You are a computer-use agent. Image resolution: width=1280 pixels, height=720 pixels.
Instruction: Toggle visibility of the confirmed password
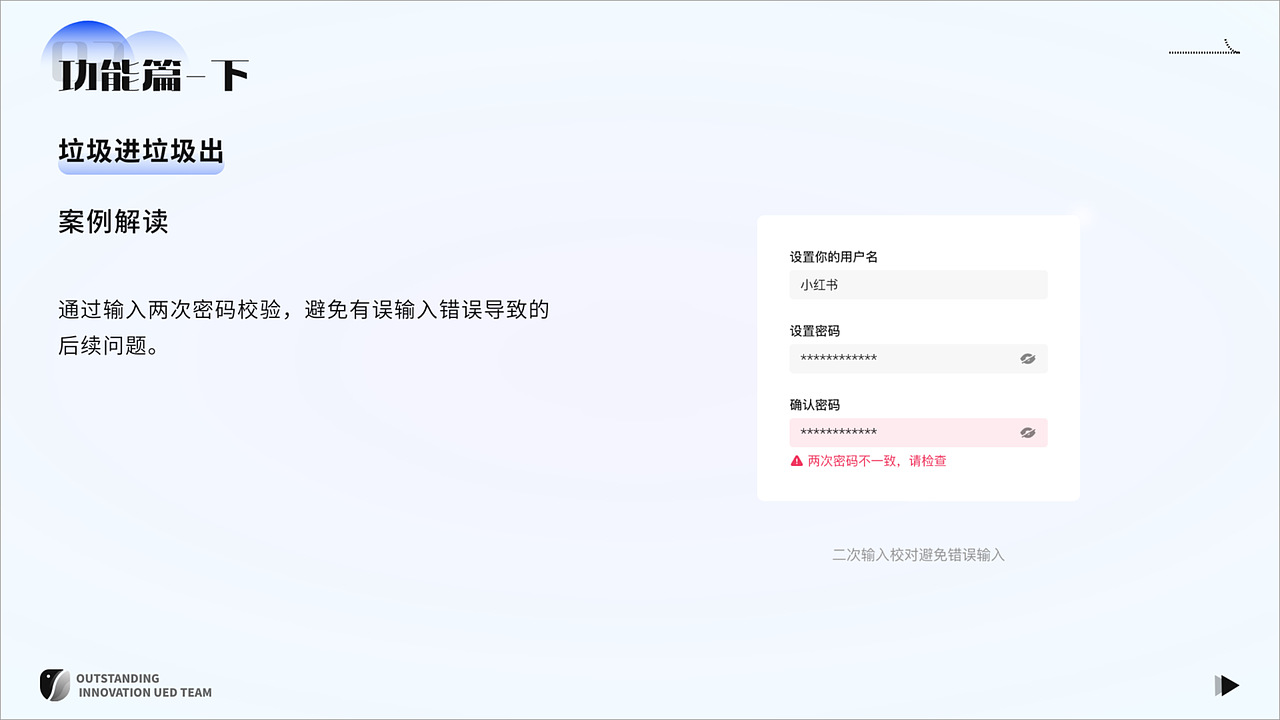pyautogui.click(x=1028, y=432)
